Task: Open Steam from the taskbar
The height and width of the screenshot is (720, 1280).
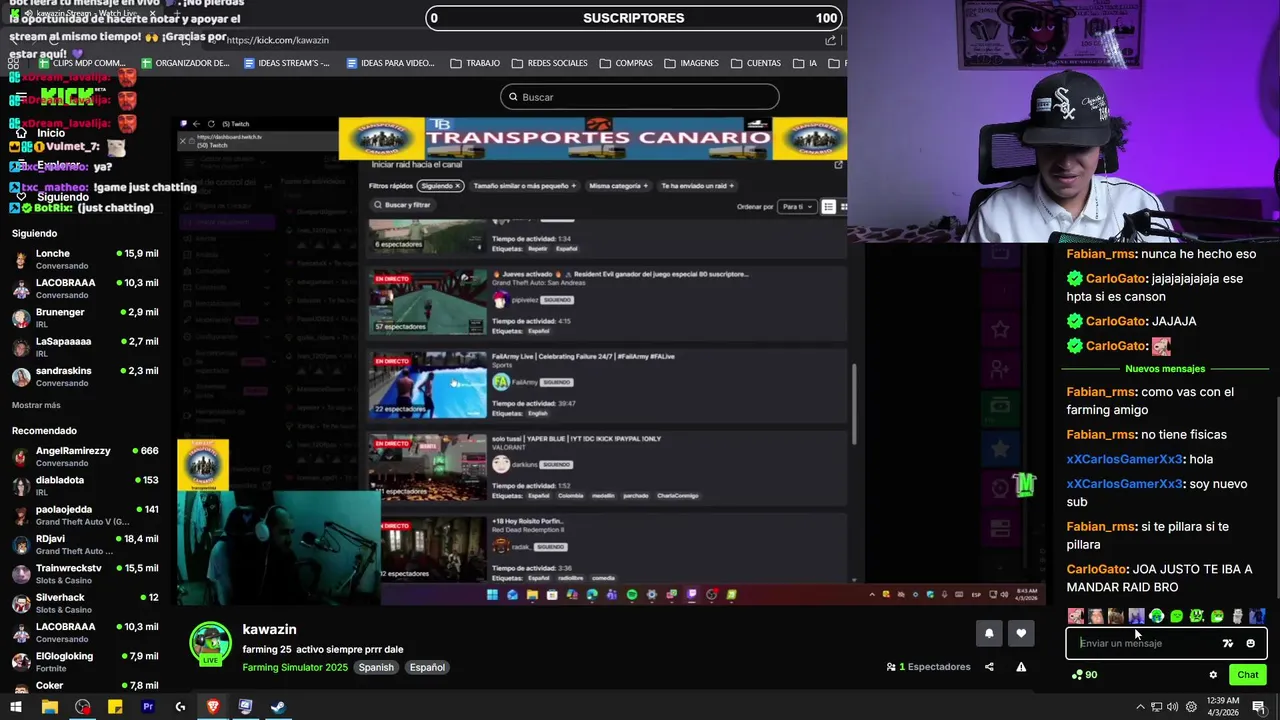Action: point(278,707)
